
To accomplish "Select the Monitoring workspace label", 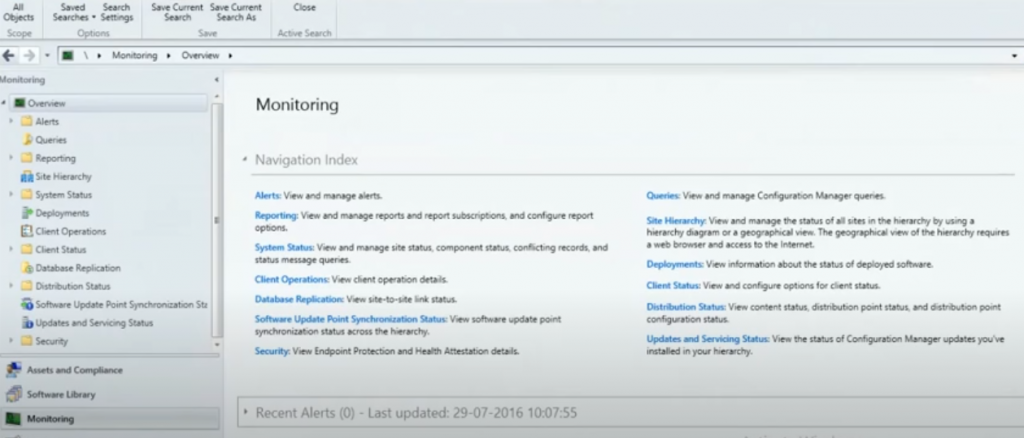I will click(50, 418).
